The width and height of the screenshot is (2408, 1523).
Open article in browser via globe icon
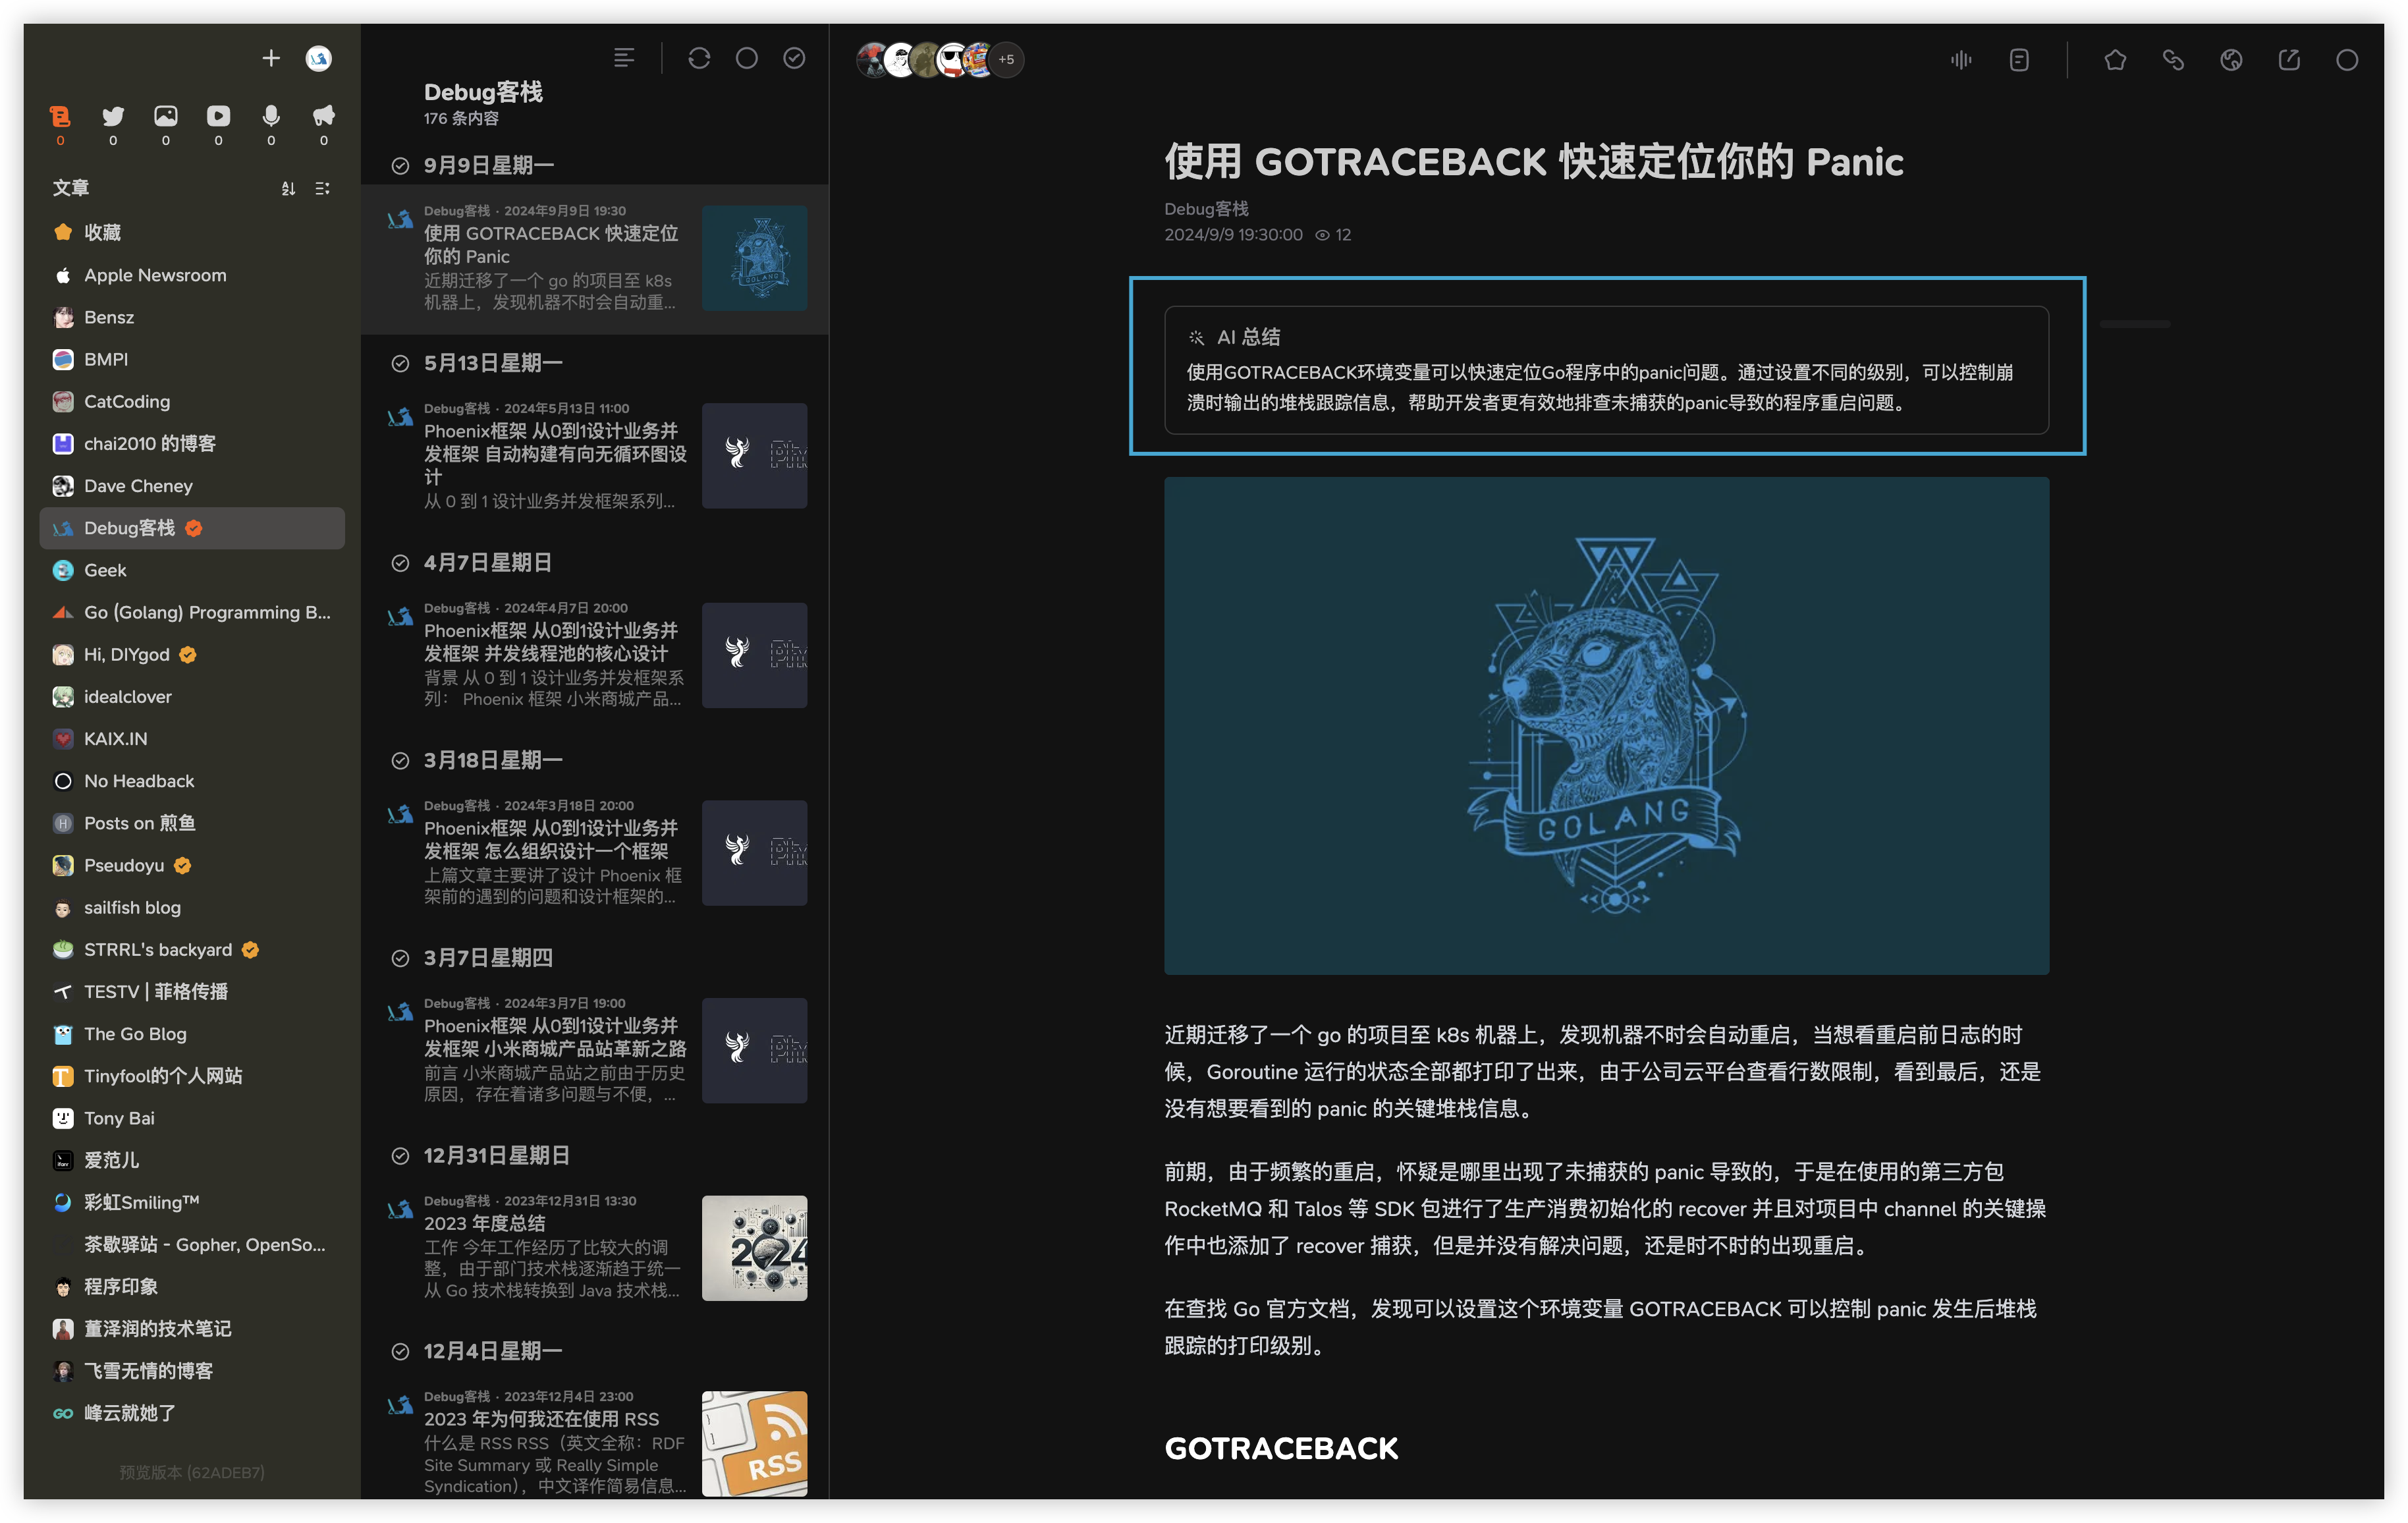click(x=2231, y=60)
